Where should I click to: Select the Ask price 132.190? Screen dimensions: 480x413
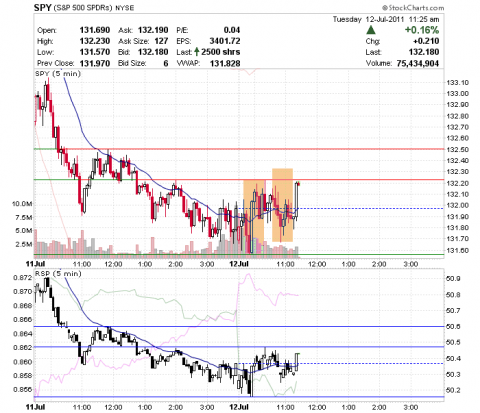tap(153, 30)
